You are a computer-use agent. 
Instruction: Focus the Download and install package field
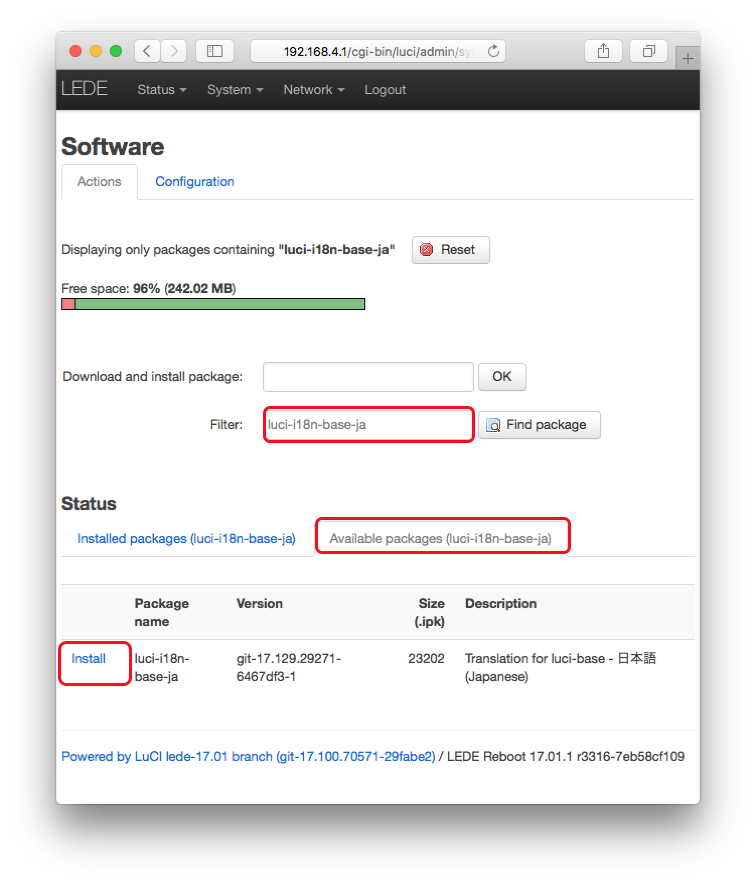click(368, 377)
